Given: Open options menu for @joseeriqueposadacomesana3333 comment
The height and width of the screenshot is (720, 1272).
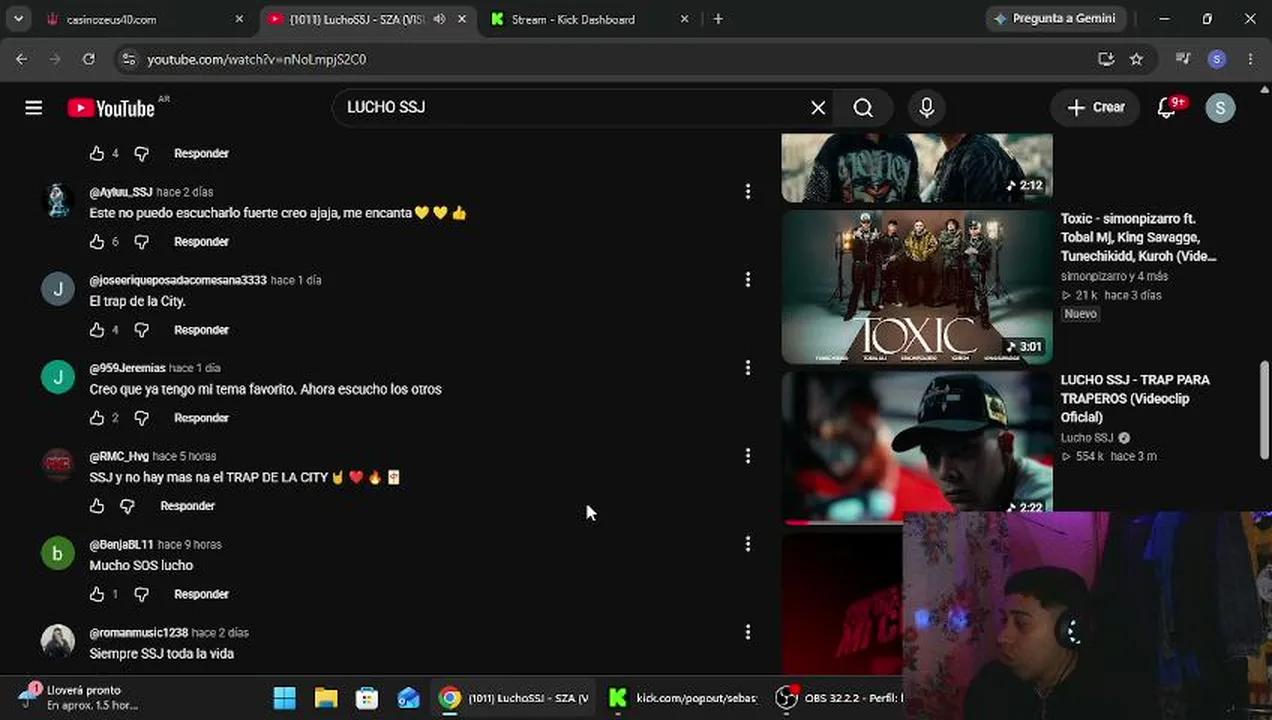Looking at the screenshot, I should click(x=748, y=280).
